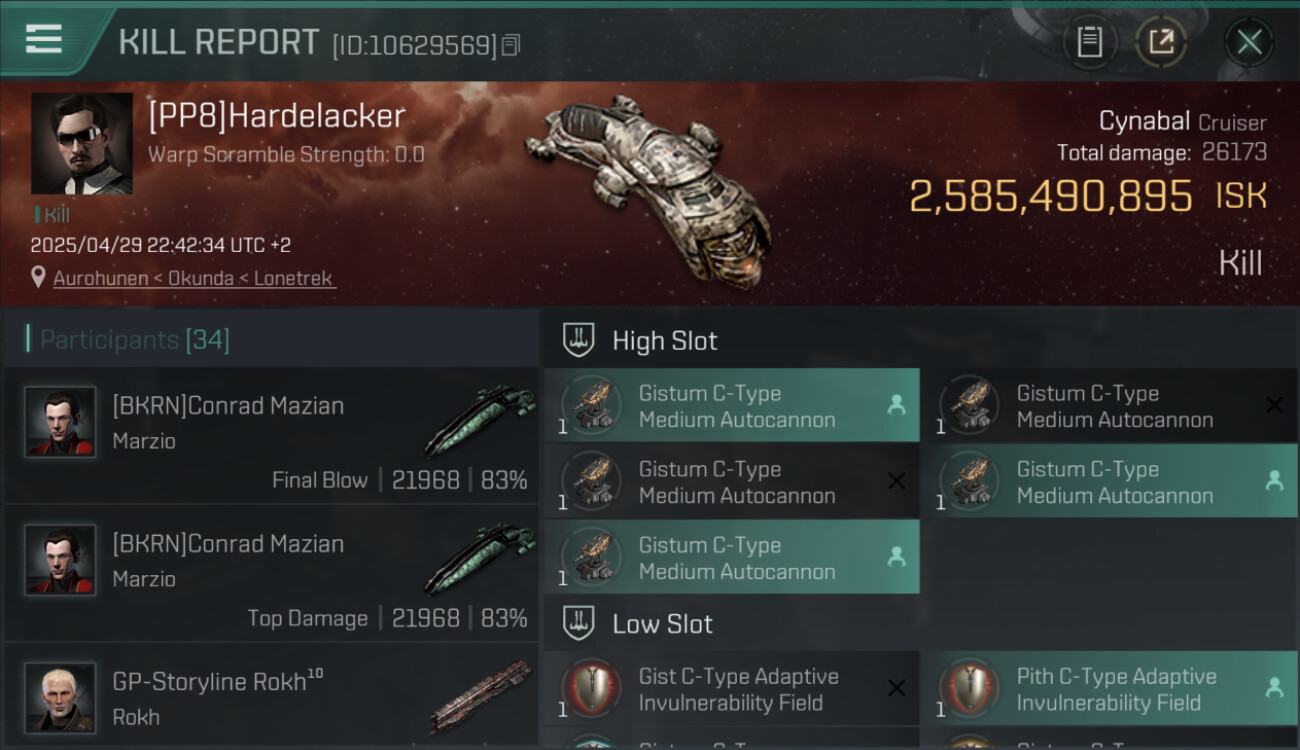Copy the kill report ID icon
Viewport: 1300px width, 750px height.
pos(511,45)
